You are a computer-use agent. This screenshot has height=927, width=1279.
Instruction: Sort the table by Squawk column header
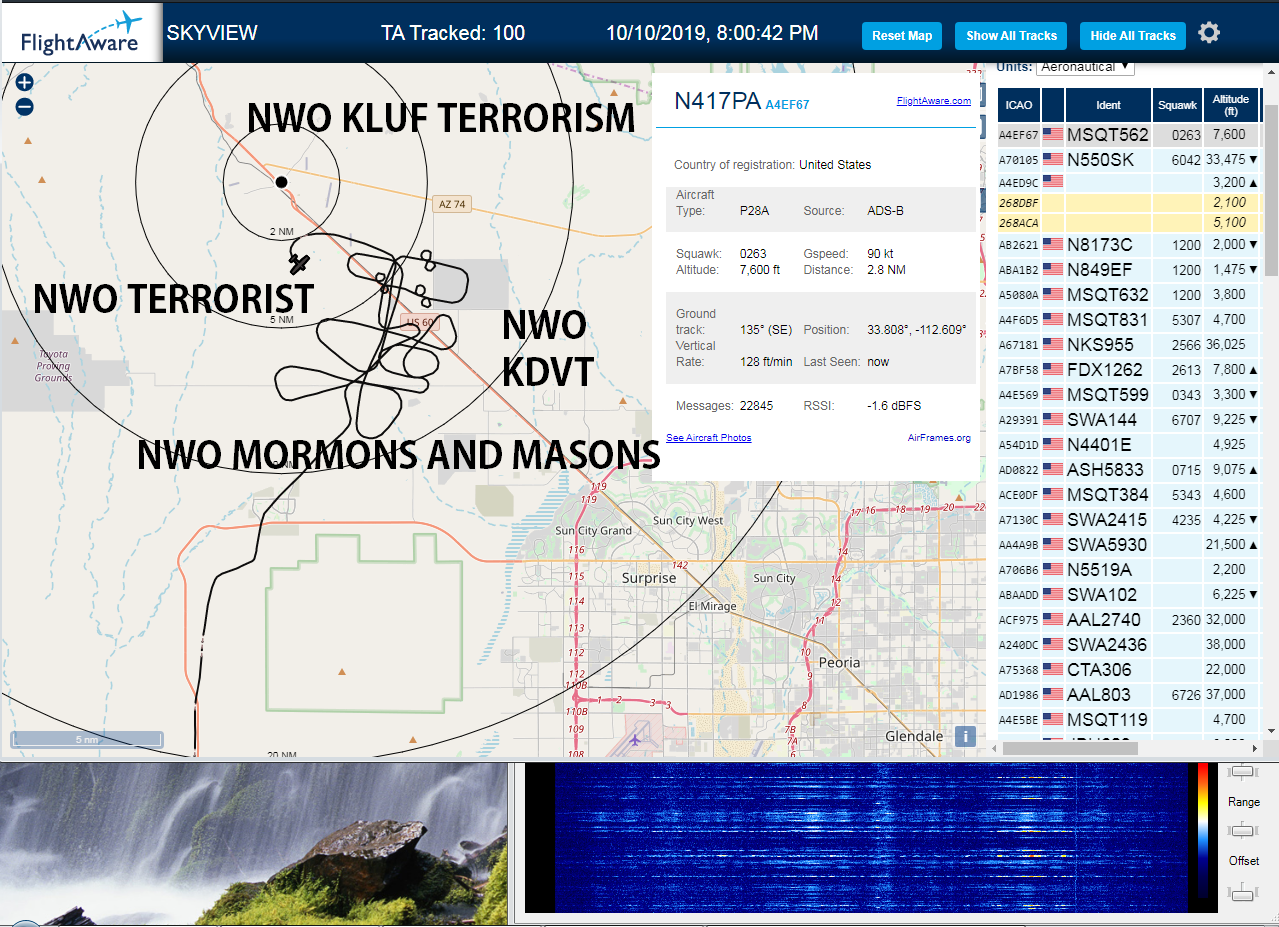click(1177, 105)
